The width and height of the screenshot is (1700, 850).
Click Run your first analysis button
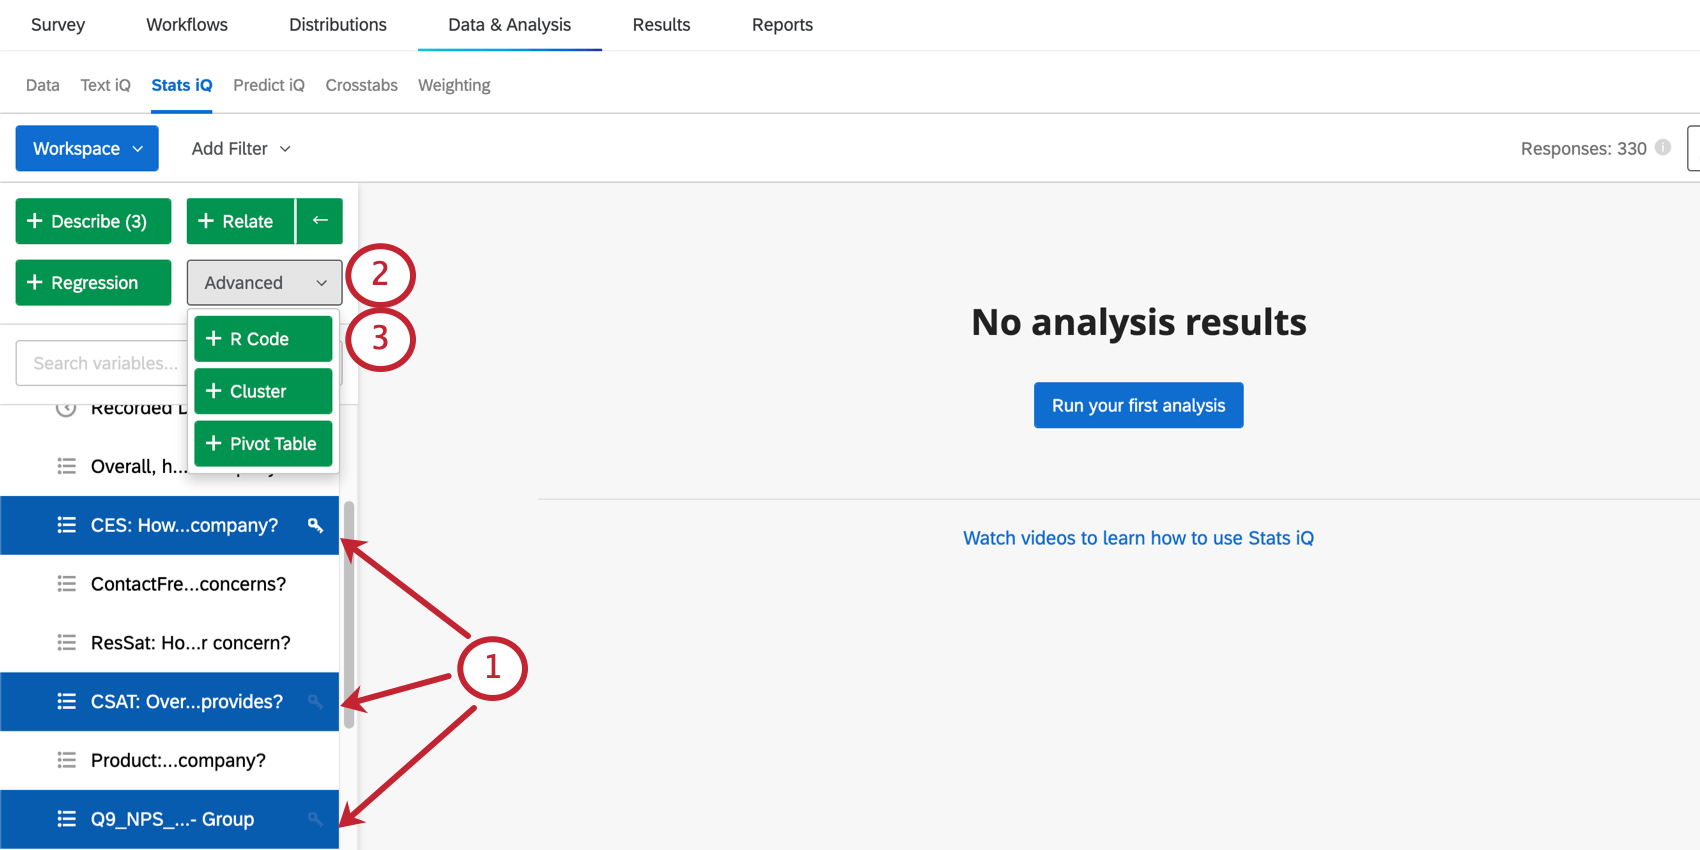point(1138,405)
